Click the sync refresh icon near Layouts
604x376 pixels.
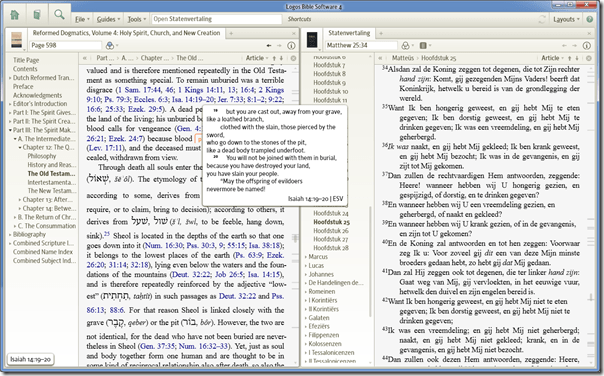542,19
